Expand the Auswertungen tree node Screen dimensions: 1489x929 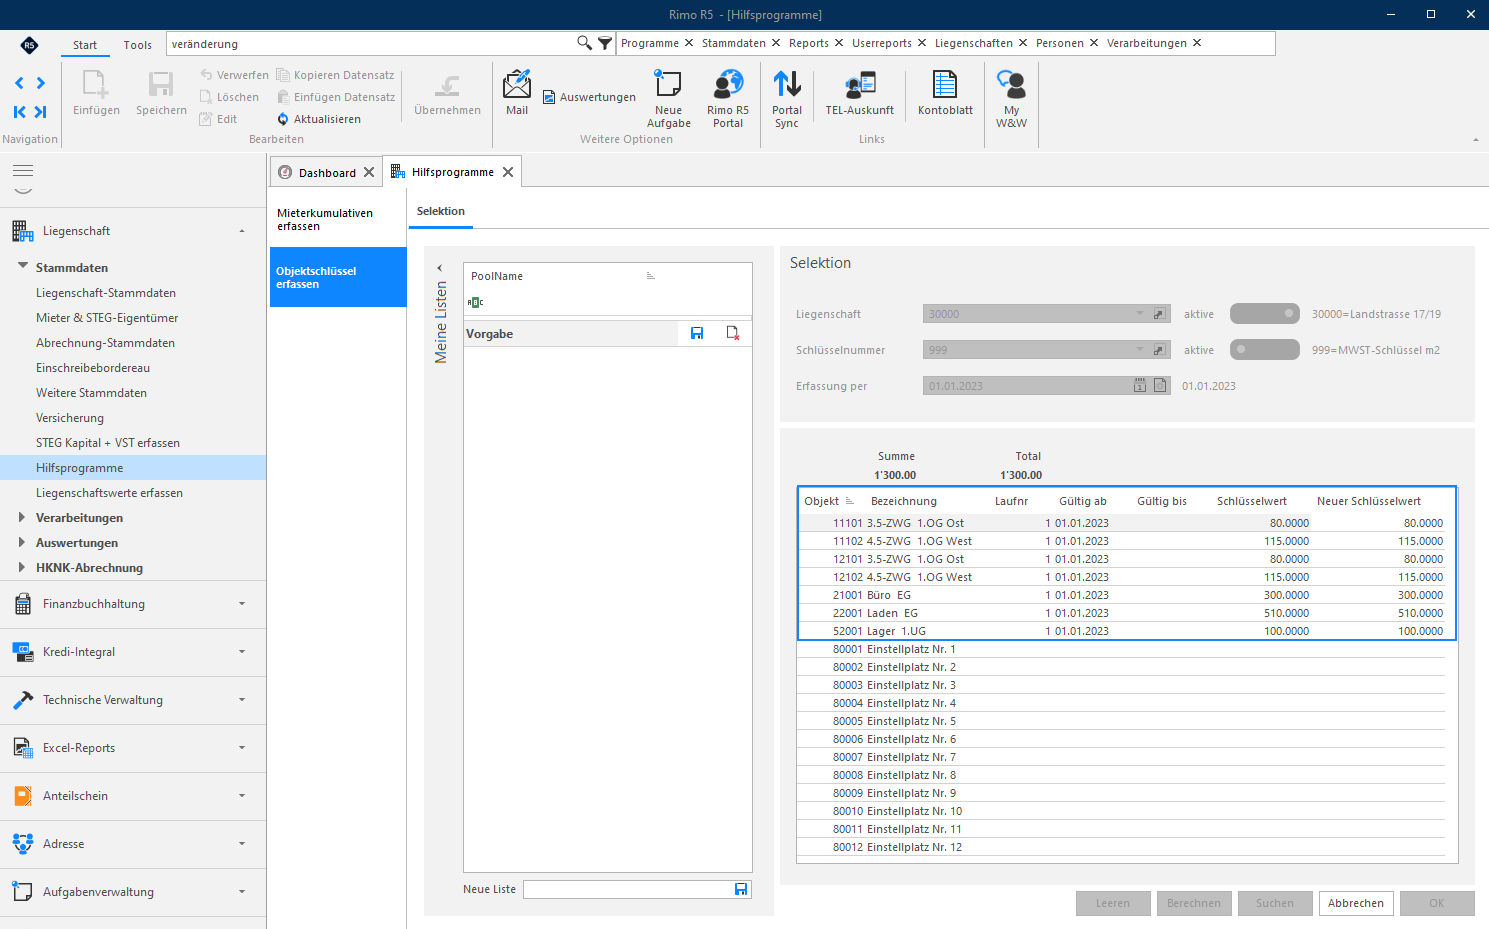pos(23,542)
